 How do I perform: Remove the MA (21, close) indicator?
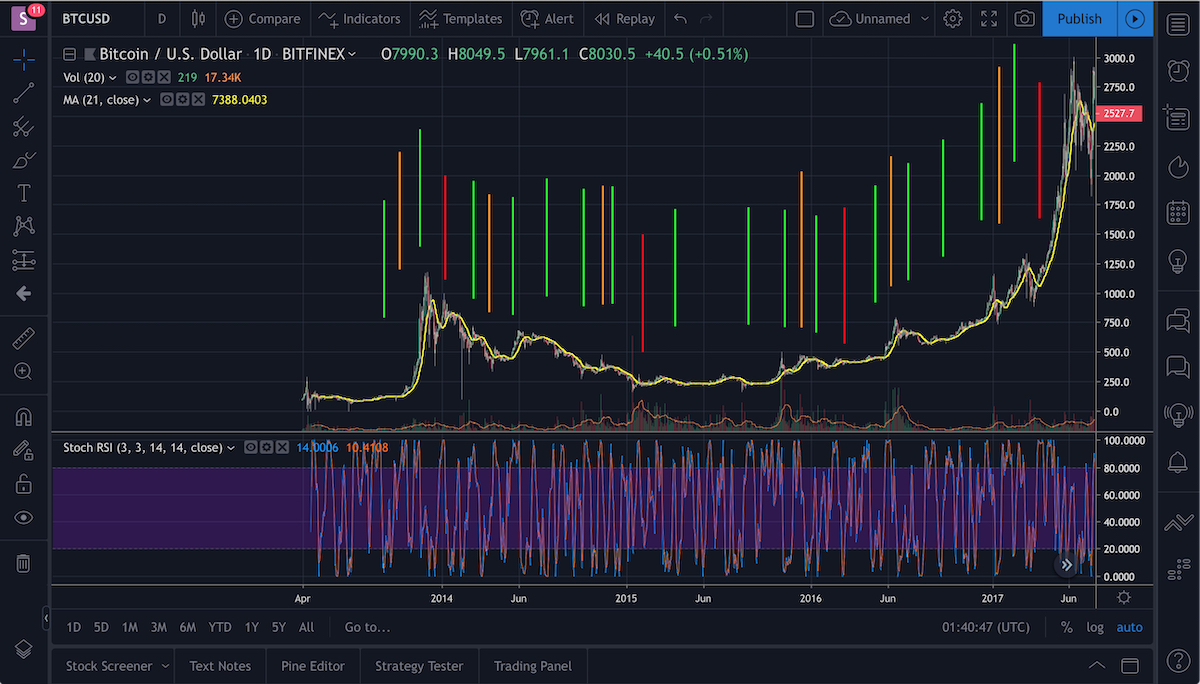tap(197, 100)
